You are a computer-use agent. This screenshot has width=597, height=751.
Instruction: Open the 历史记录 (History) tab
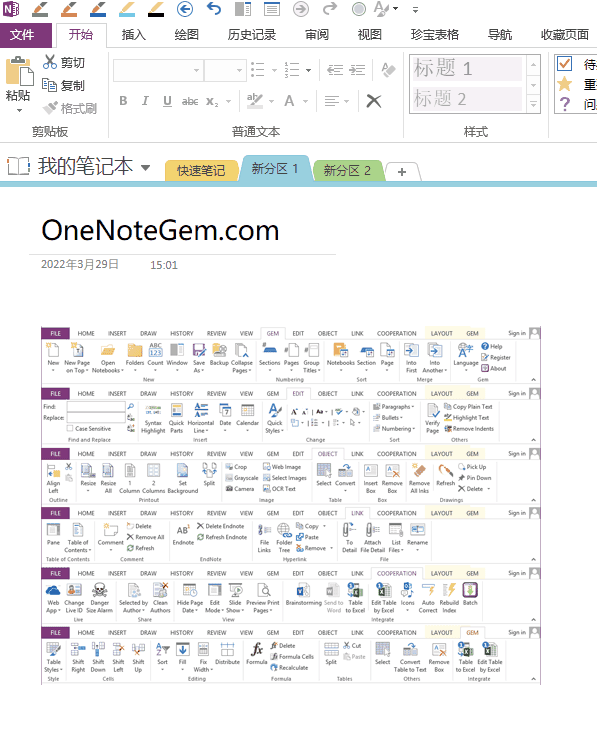(x=252, y=34)
